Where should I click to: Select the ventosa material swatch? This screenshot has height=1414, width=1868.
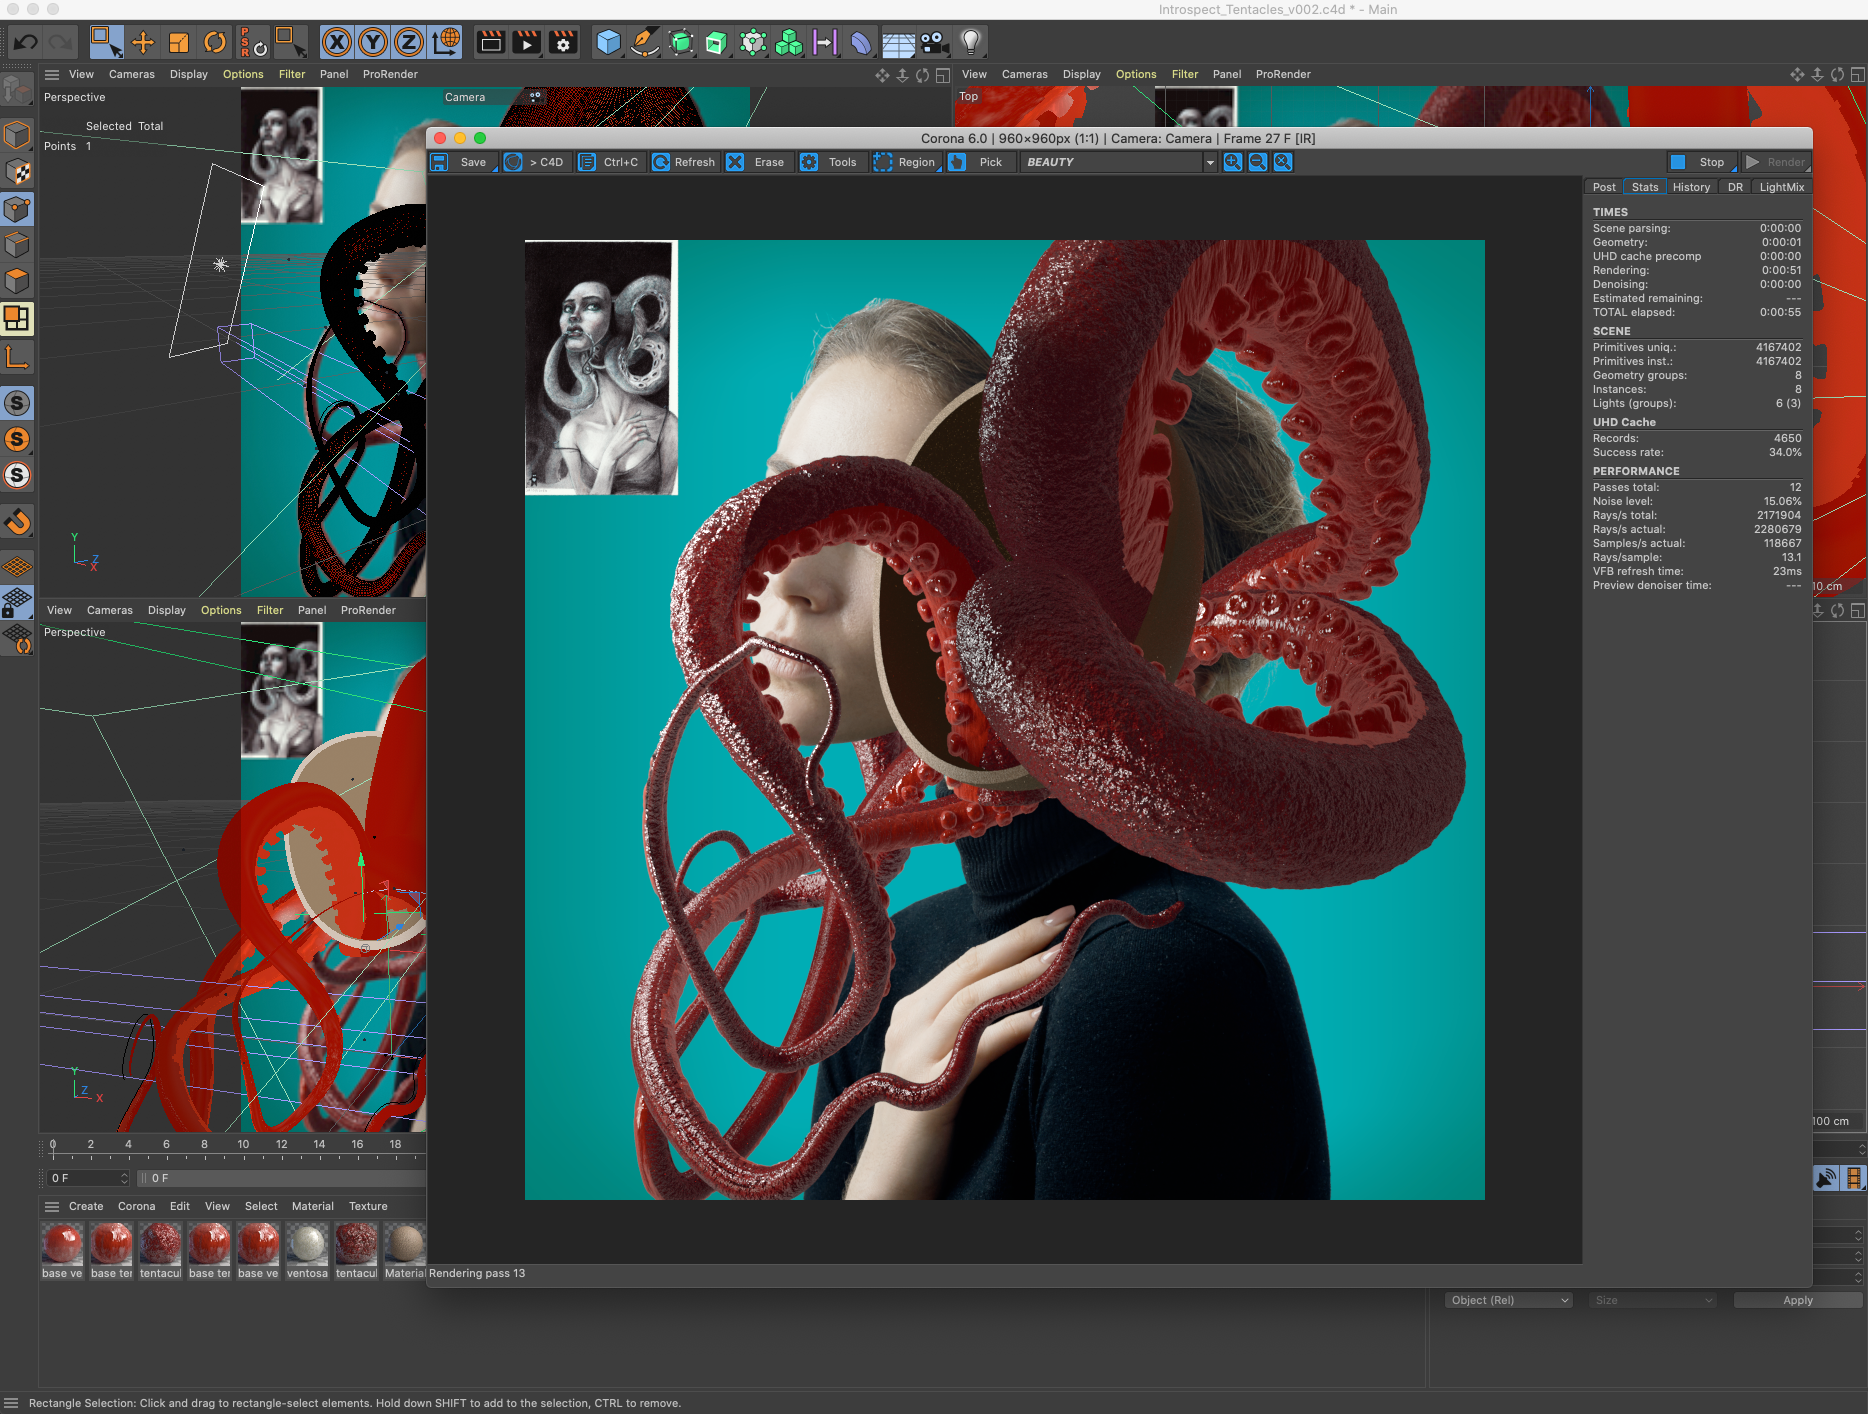(x=307, y=1251)
